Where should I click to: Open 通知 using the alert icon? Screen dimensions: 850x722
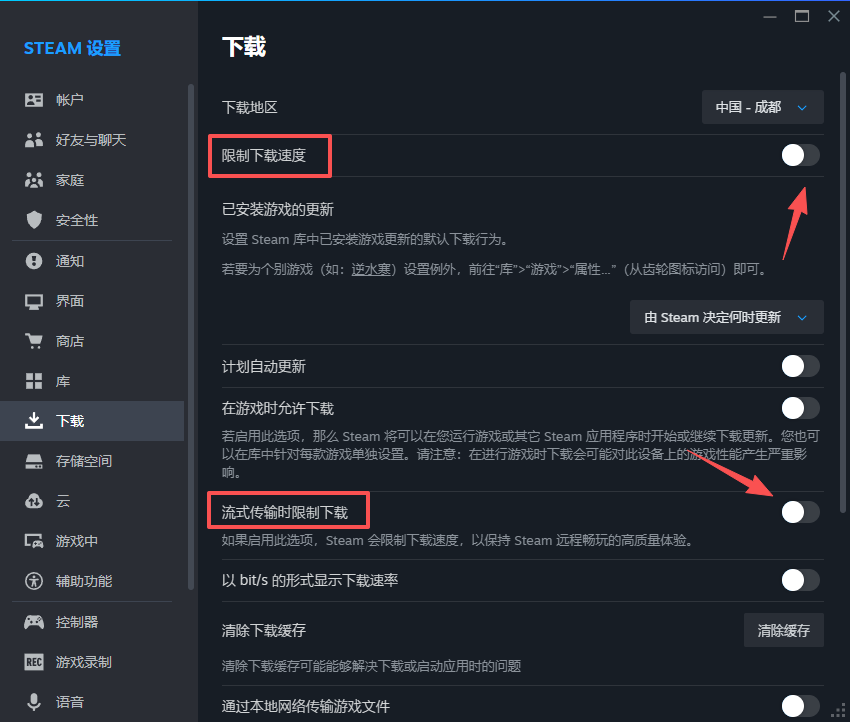[34, 261]
